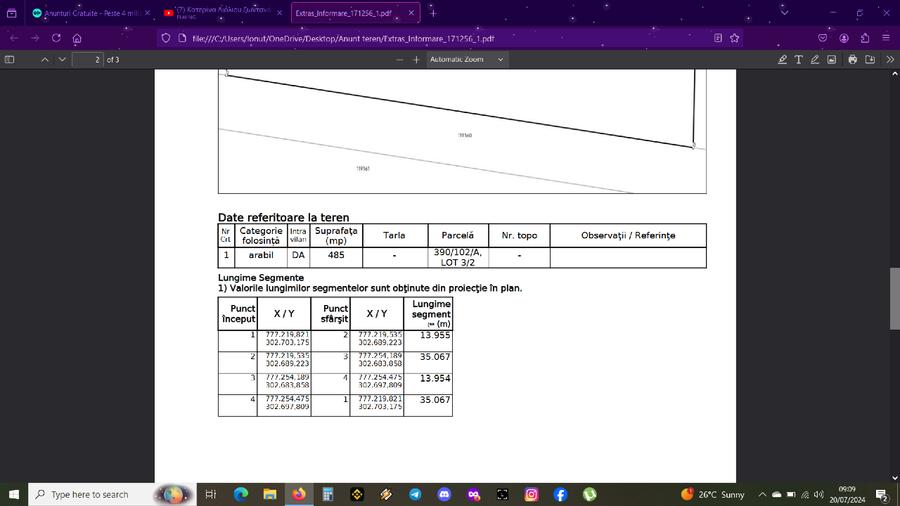Switch to the YouTube tab
Screen dimensions: 900x506
click(x=221, y=13)
